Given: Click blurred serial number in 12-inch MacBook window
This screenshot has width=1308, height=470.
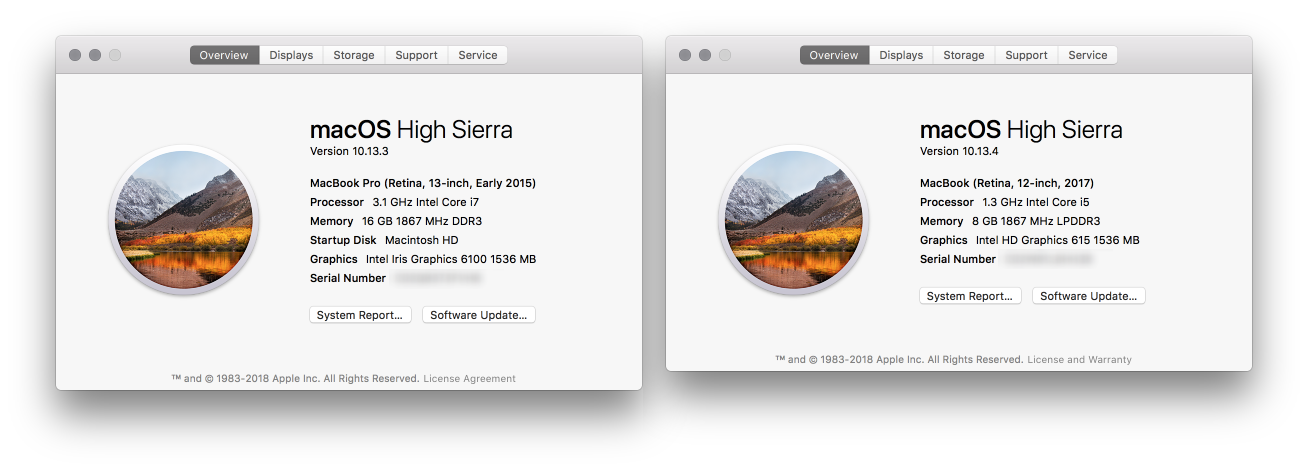Looking at the screenshot, I should [x=1048, y=259].
